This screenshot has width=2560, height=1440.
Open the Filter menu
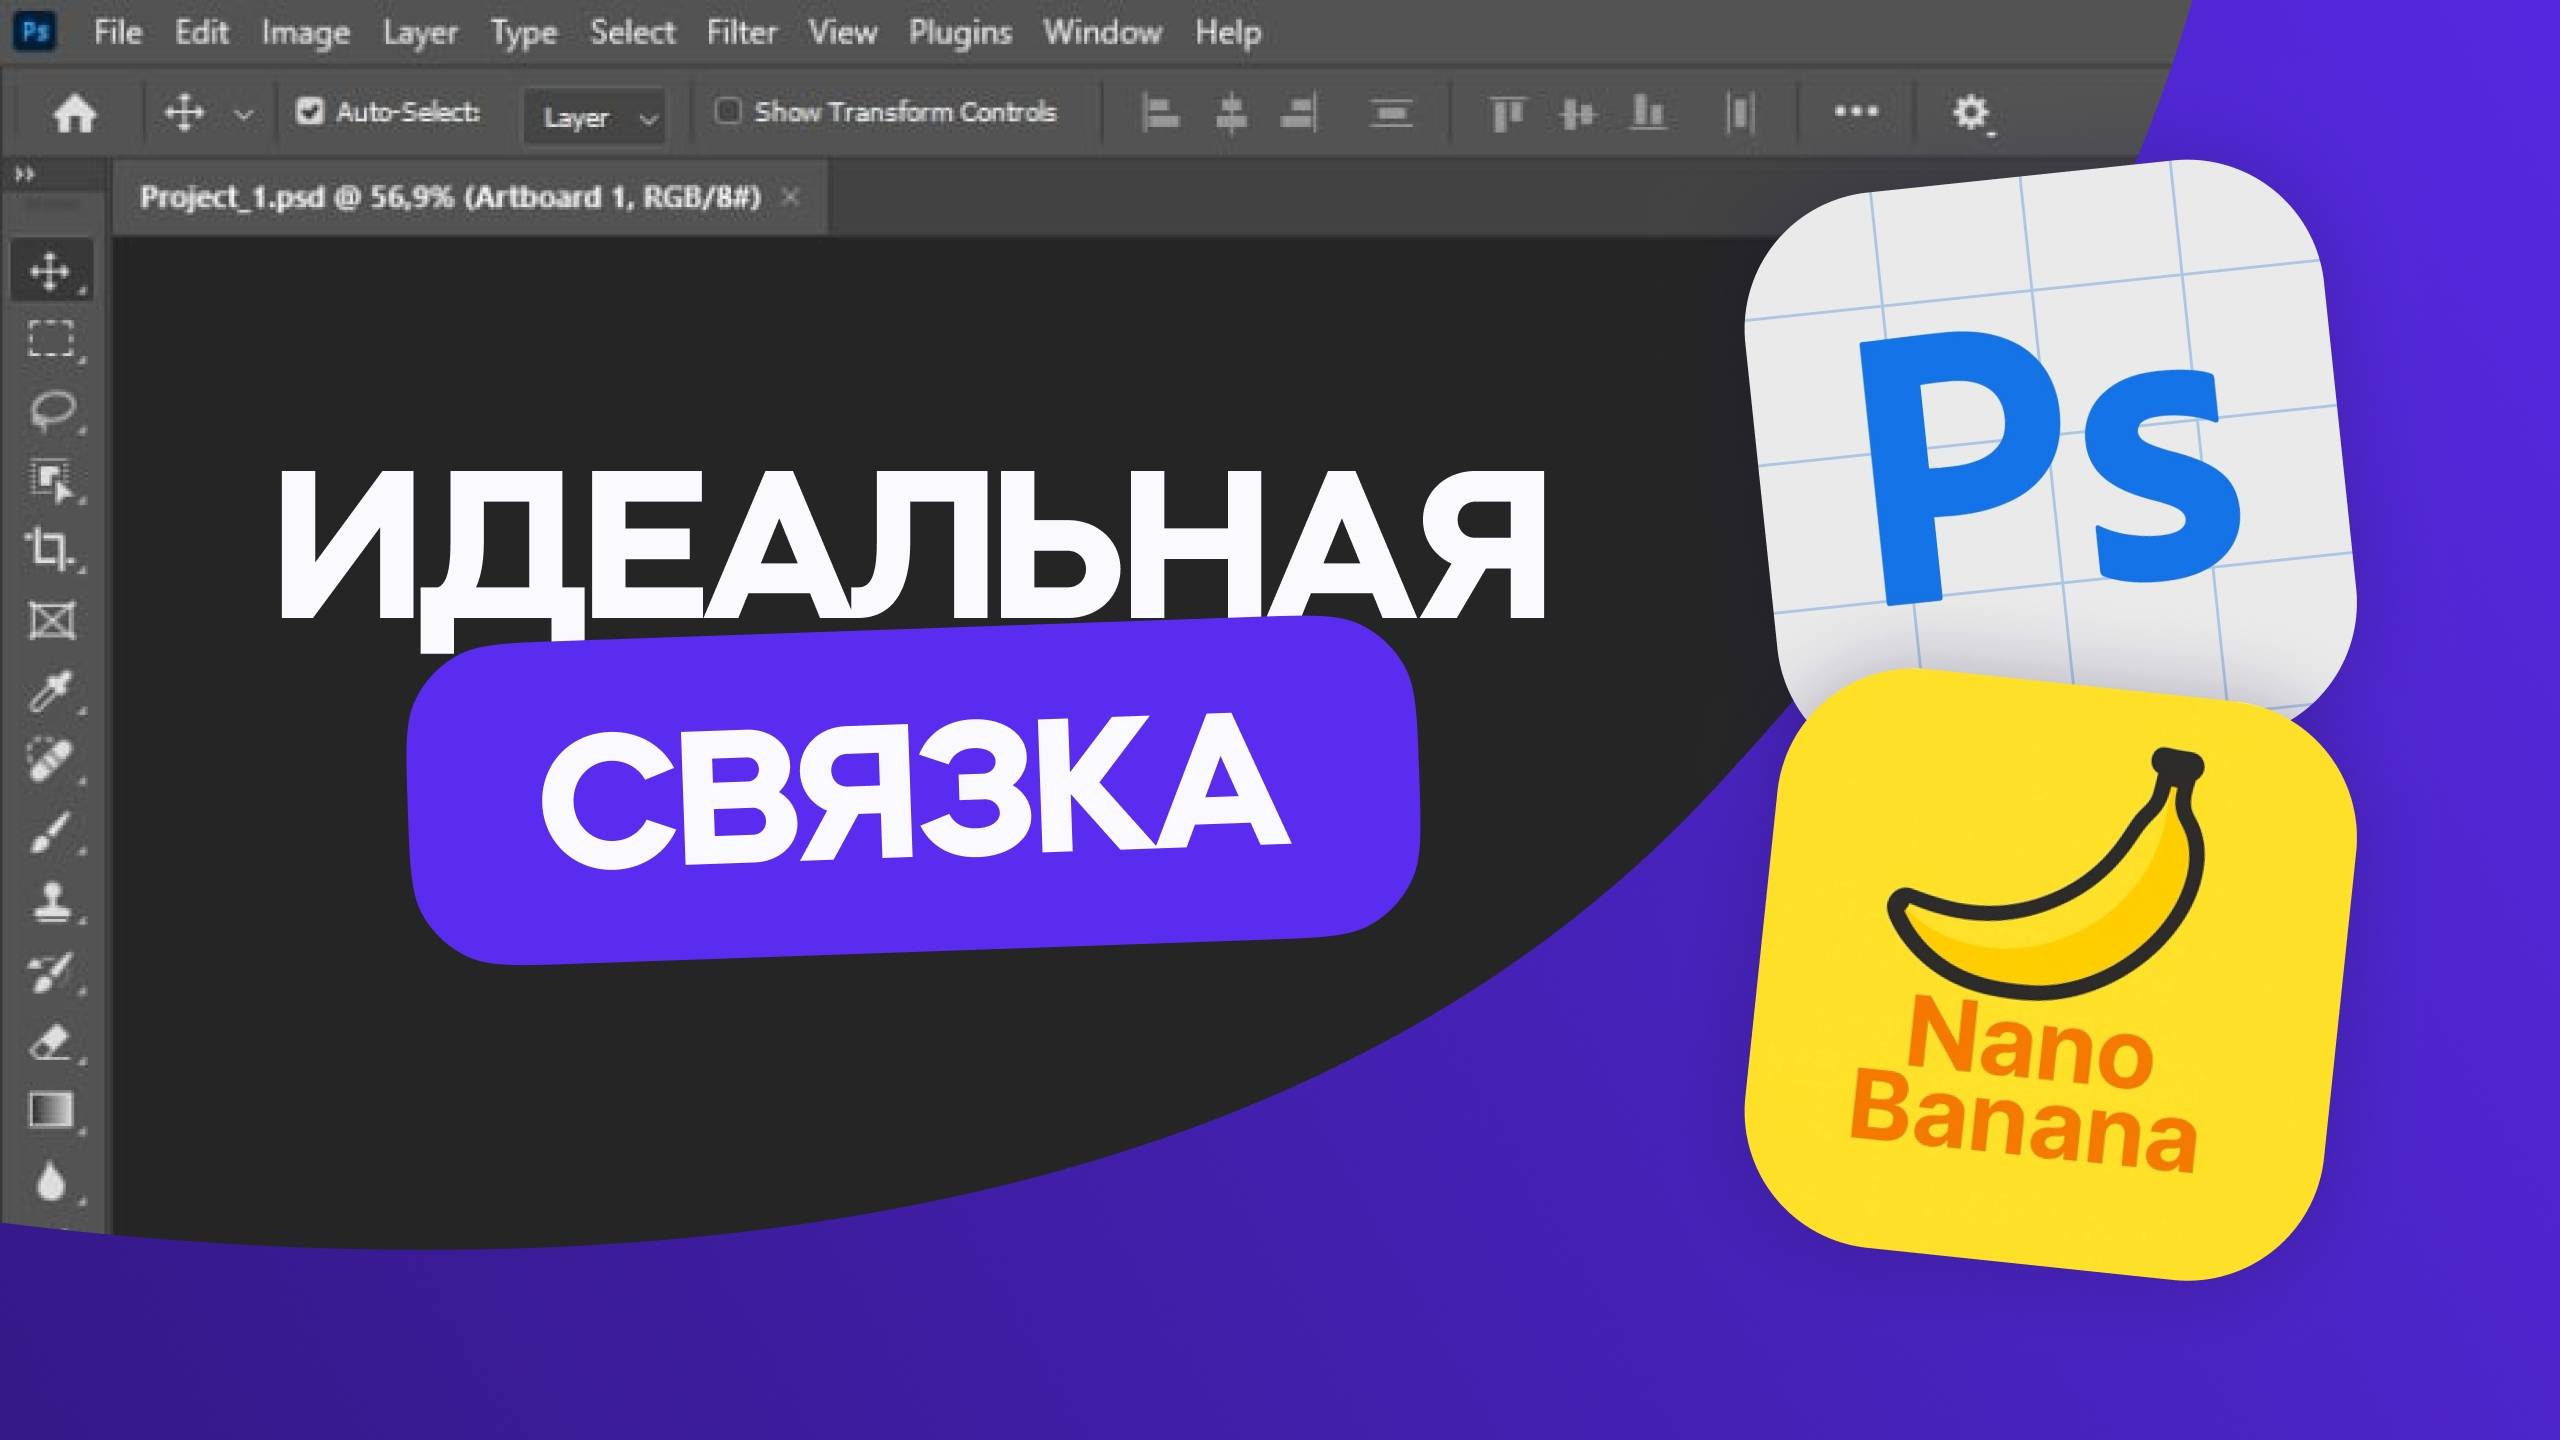[x=740, y=30]
